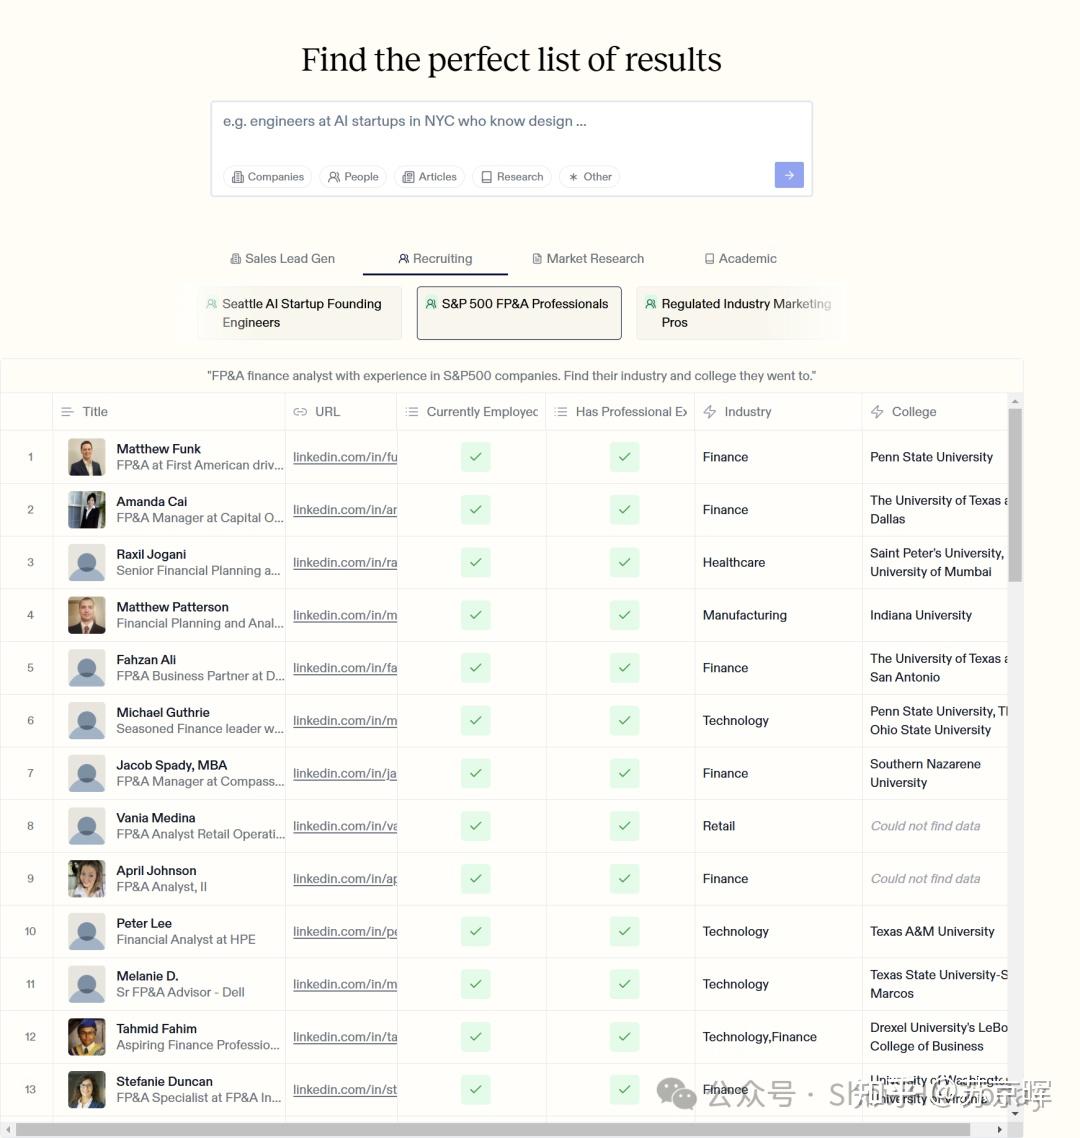Switch to the Sales Lead Gen tab
The image size is (1080, 1138).
[282, 258]
